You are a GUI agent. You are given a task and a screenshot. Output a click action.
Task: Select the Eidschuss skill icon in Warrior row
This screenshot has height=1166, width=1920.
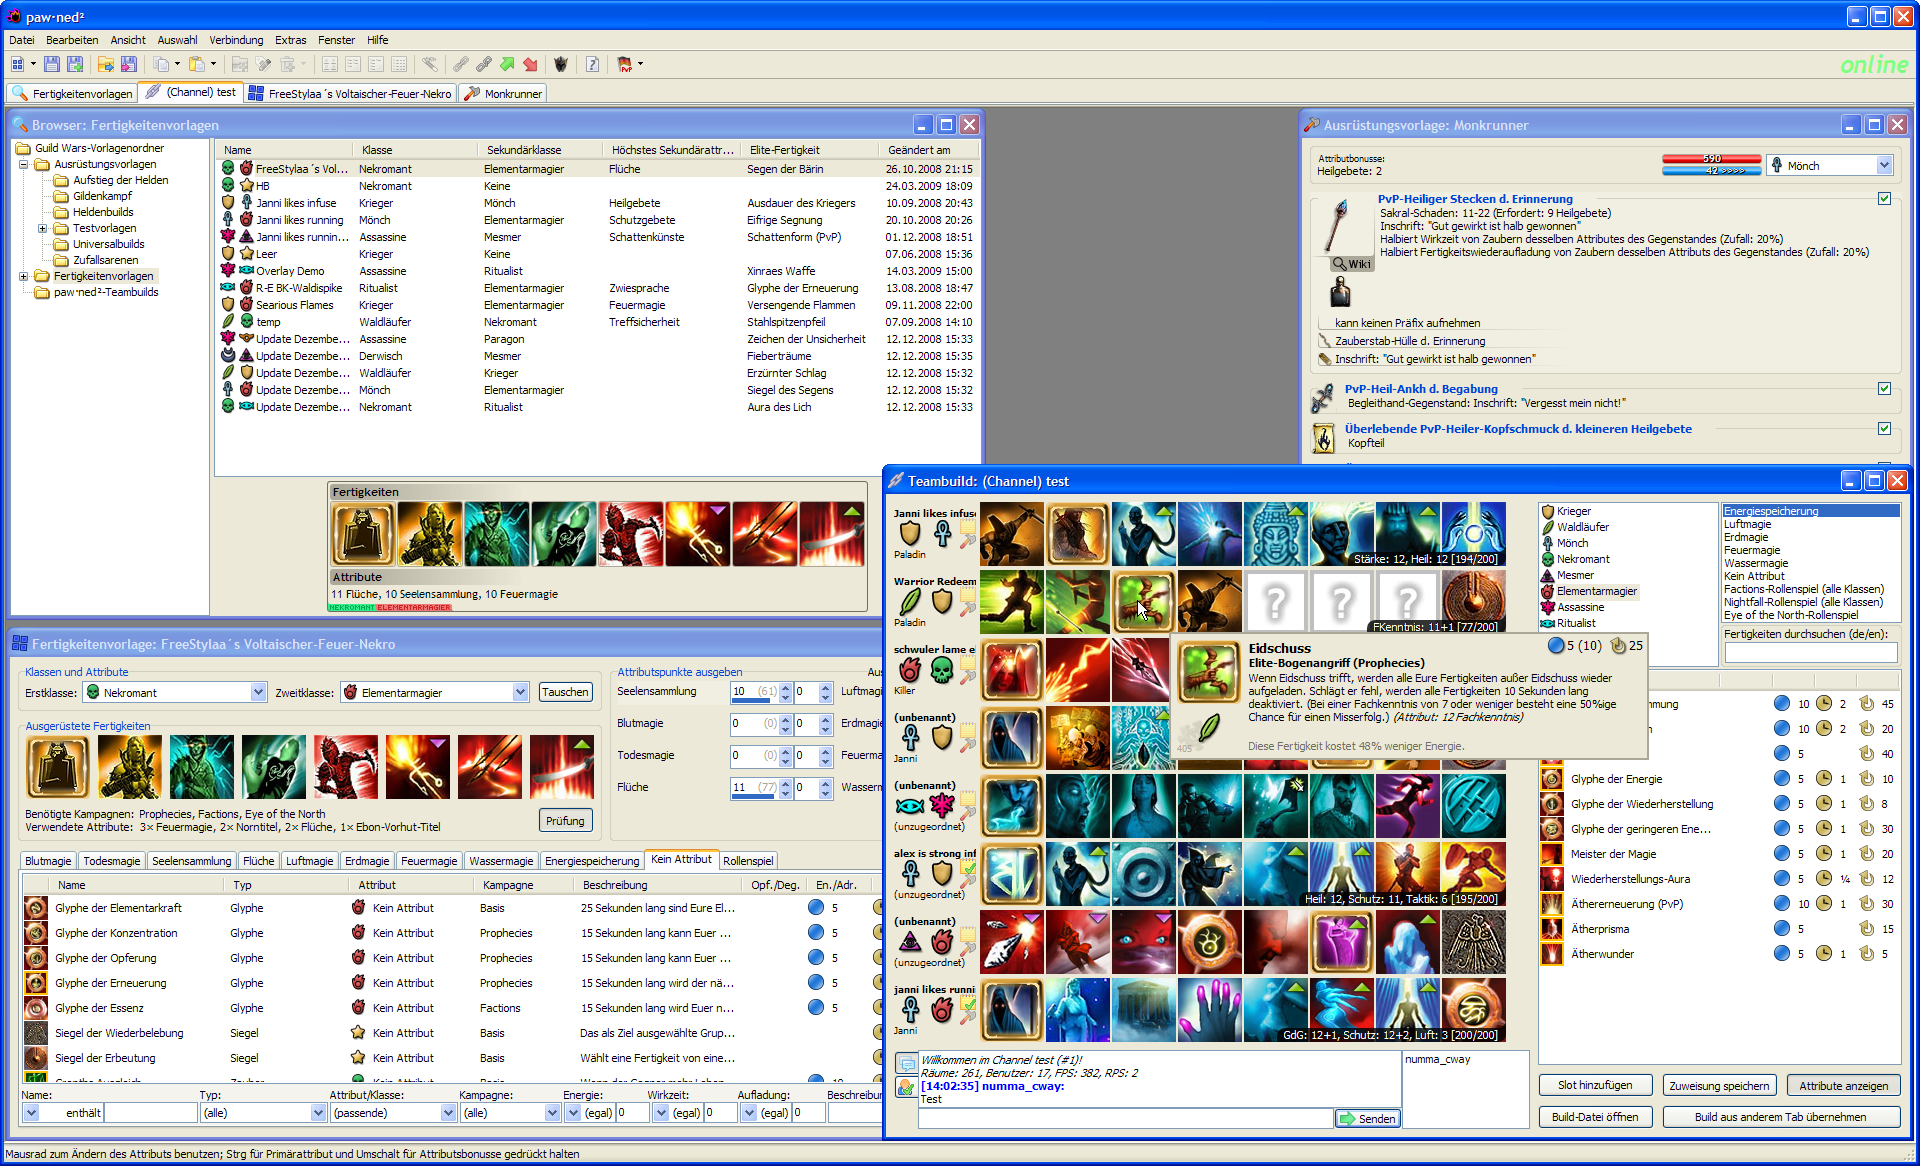pyautogui.click(x=1143, y=601)
